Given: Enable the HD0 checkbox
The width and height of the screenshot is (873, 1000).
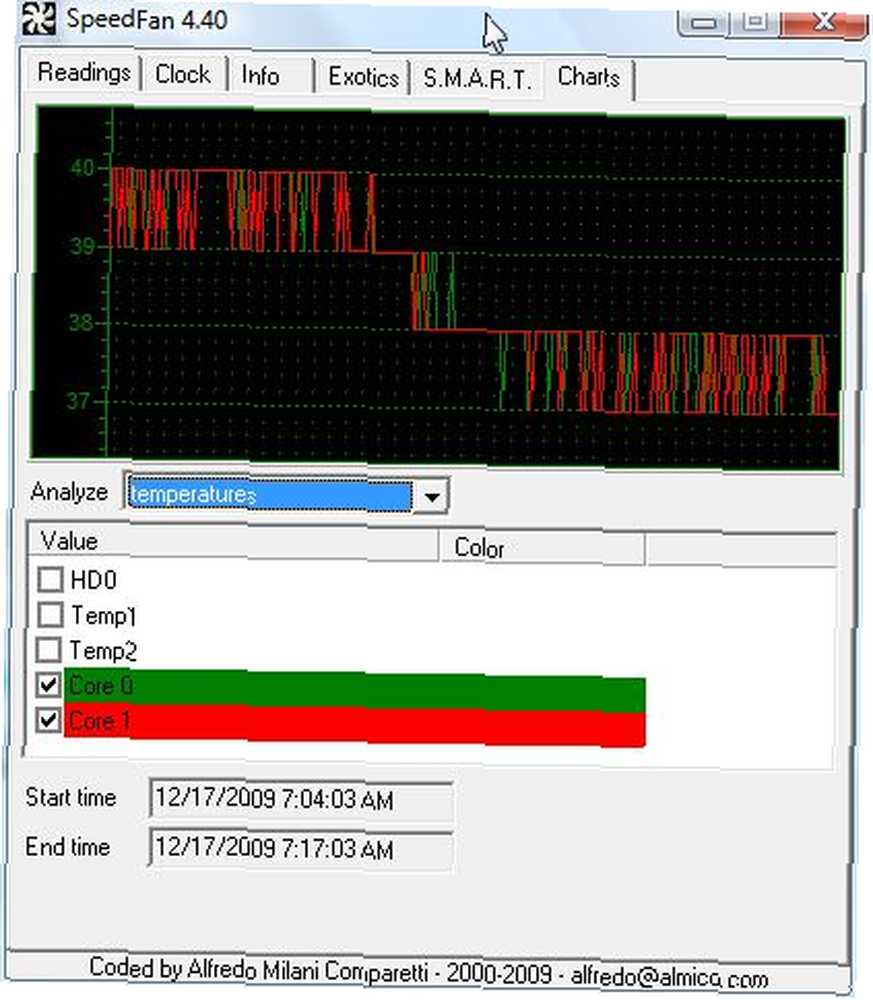Looking at the screenshot, I should coord(50,579).
